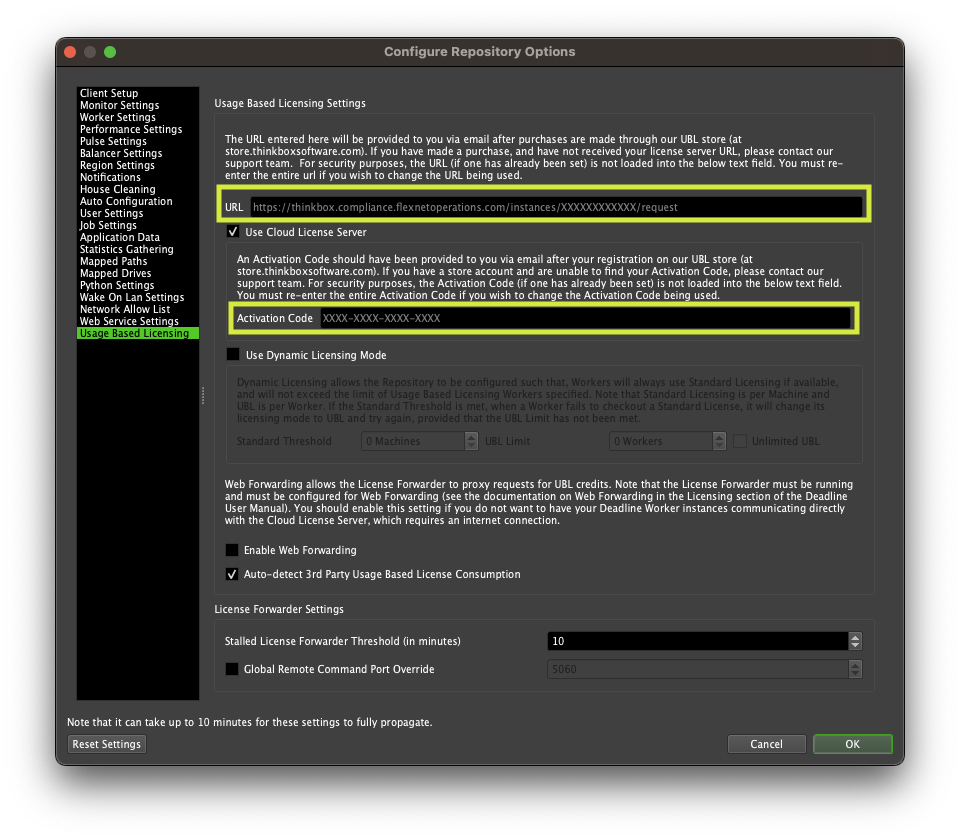
Task: Click the Standard Threshold machines spin box
Action: coord(413,441)
